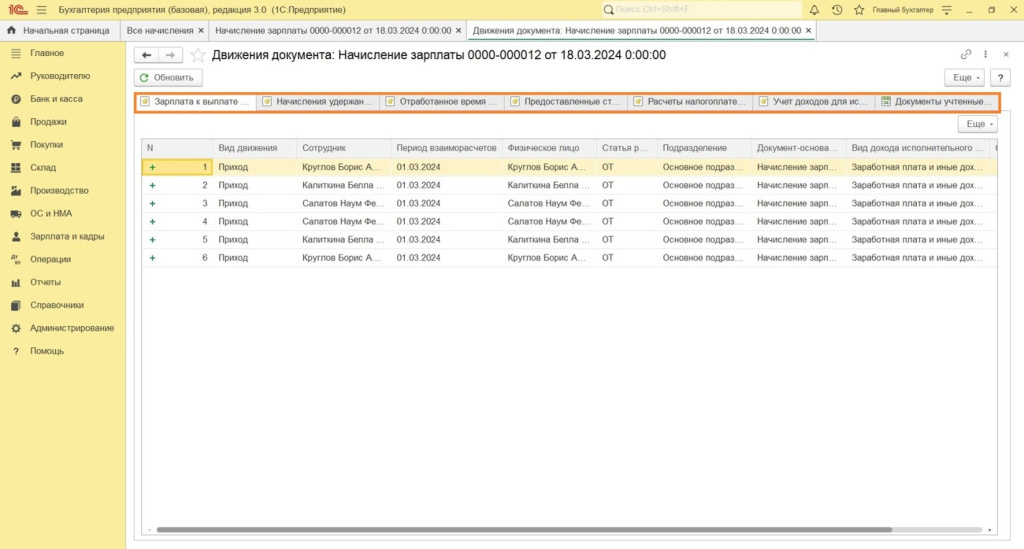Click the forward navigation arrow
The height and width of the screenshot is (549, 1024).
tap(170, 55)
